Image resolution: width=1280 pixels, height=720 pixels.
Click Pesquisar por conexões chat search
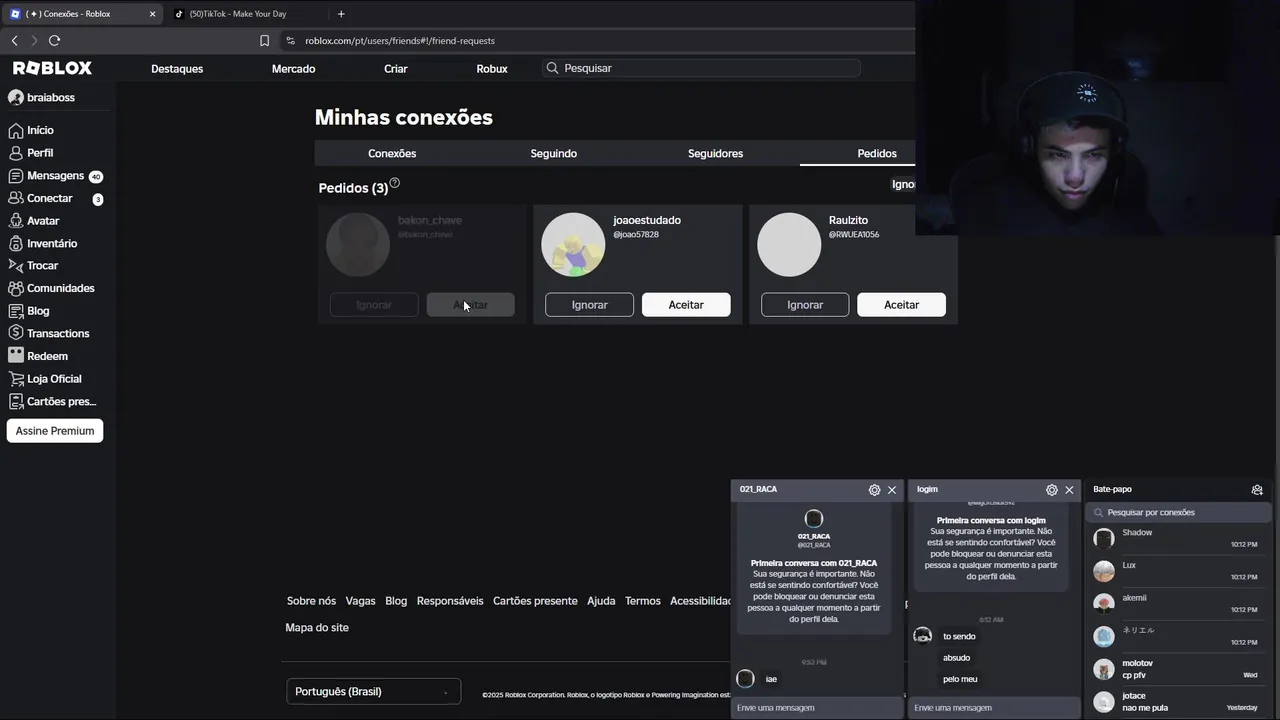[1178, 512]
